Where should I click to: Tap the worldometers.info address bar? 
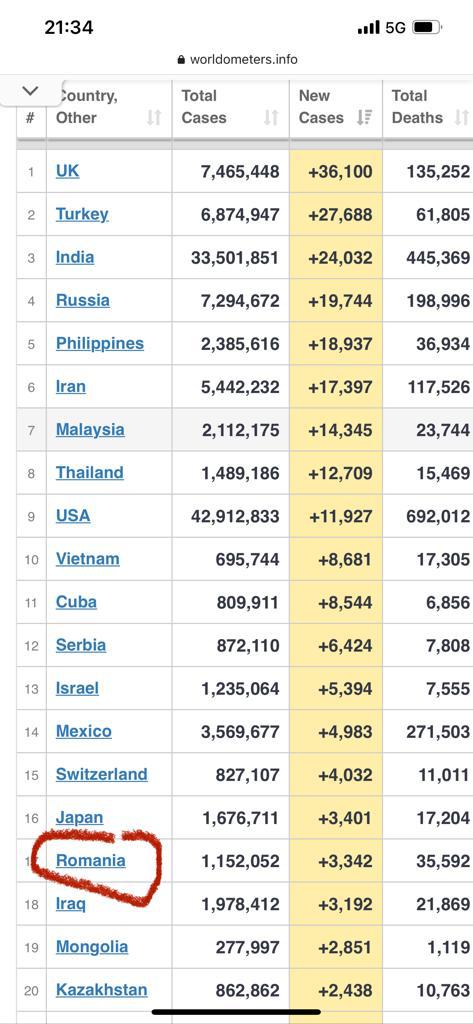pos(236,59)
